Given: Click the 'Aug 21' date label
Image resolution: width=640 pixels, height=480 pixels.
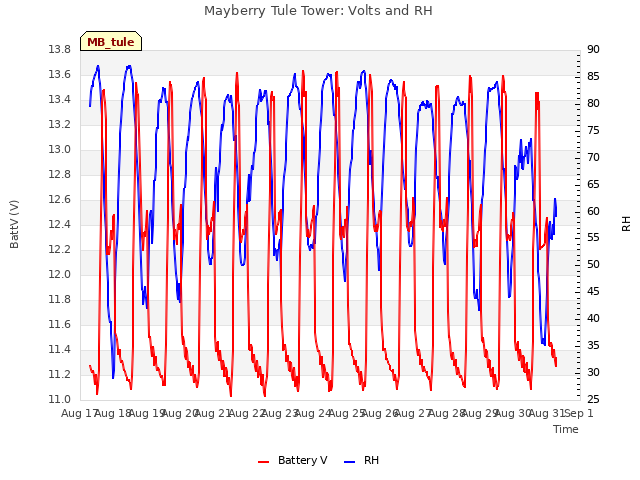Looking at the screenshot, I should 213,413.
